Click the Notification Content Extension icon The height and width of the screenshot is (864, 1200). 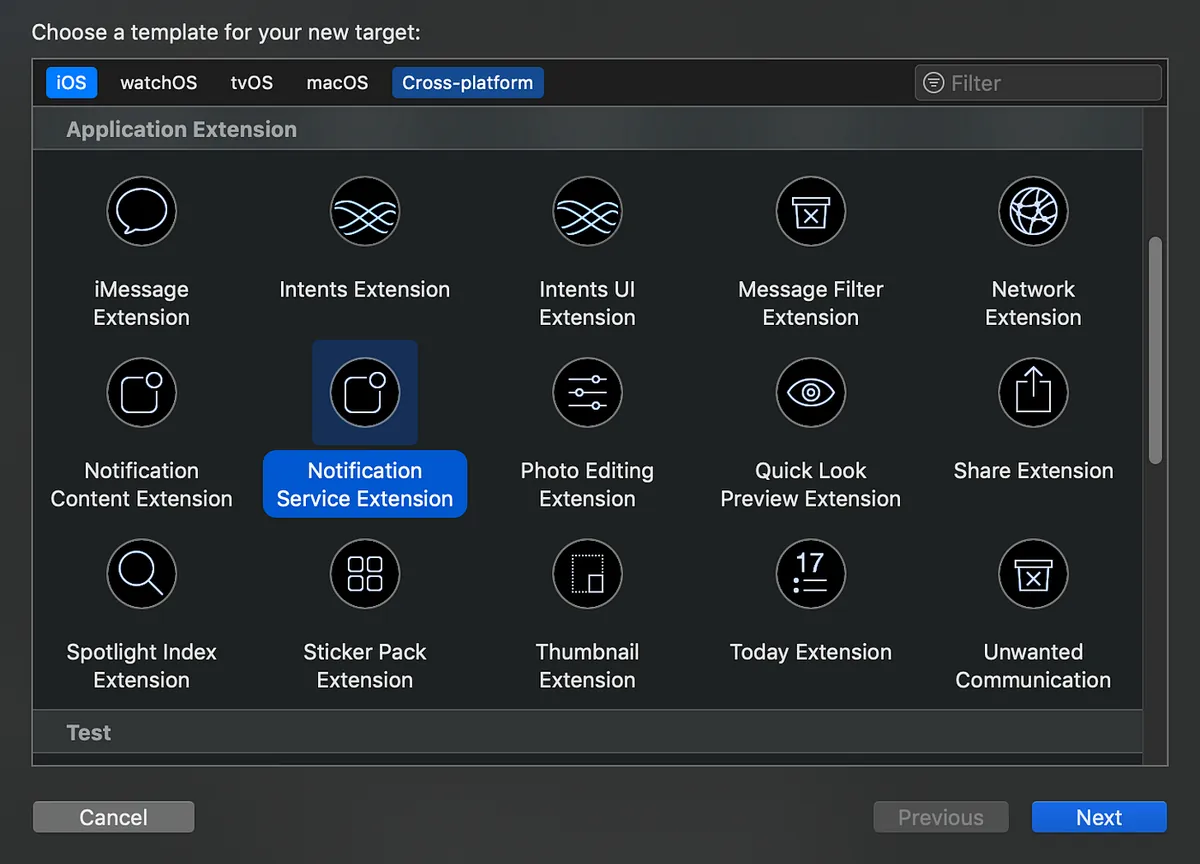coord(141,392)
